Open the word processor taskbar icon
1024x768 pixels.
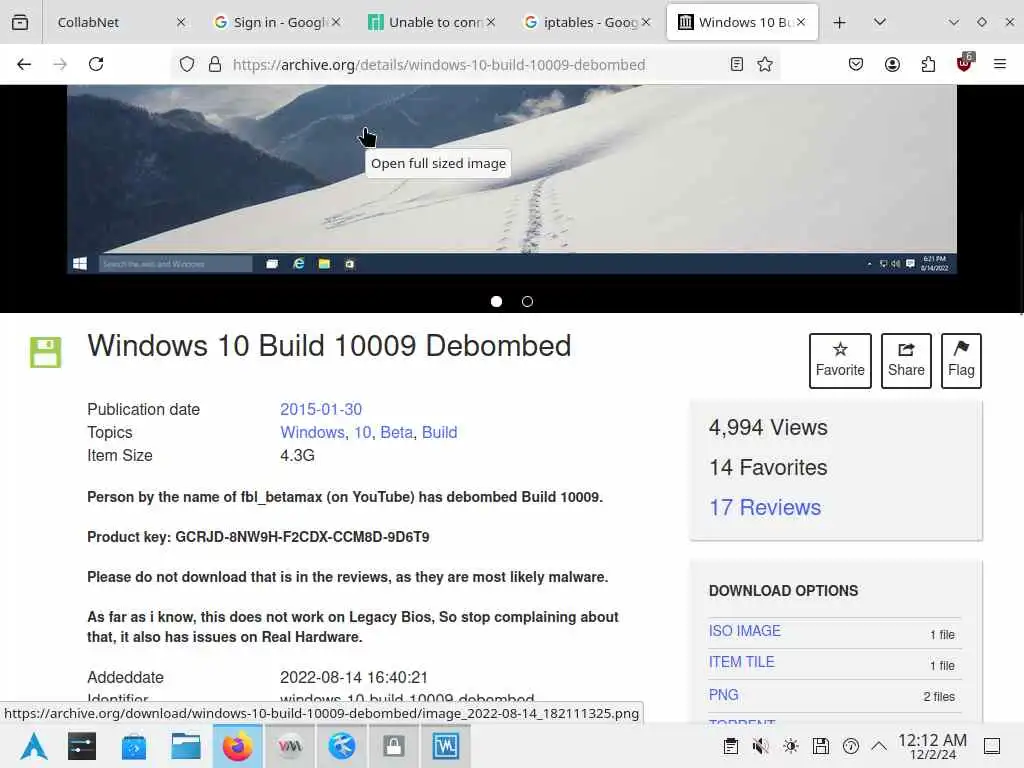click(x=446, y=746)
